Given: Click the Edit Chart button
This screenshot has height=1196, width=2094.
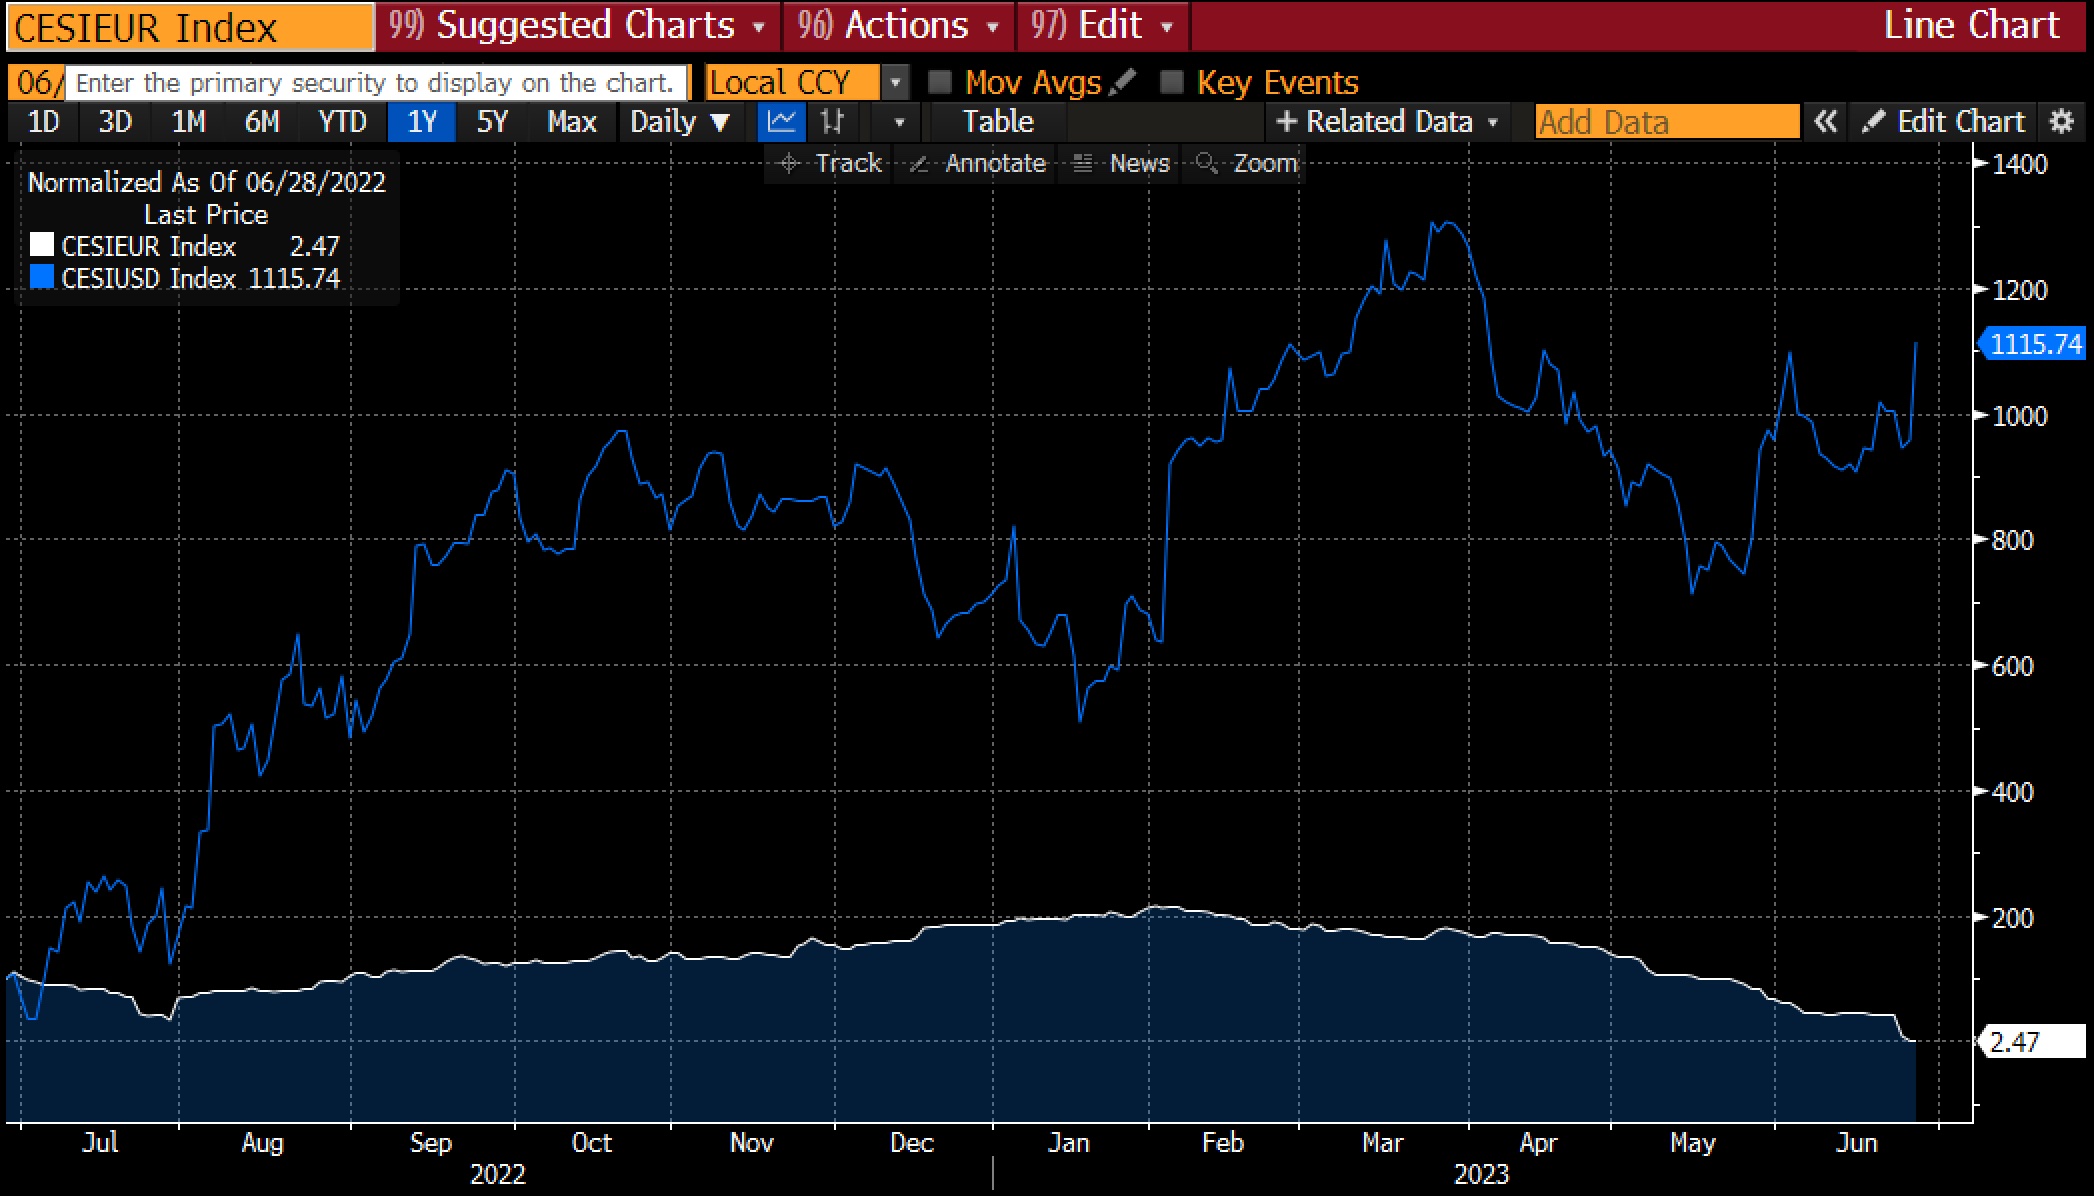Looking at the screenshot, I should click(1943, 122).
